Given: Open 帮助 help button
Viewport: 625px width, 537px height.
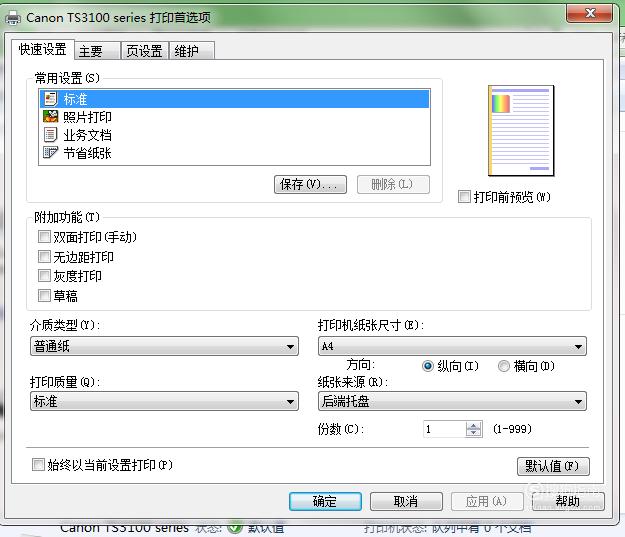Looking at the screenshot, I should tap(568, 502).
